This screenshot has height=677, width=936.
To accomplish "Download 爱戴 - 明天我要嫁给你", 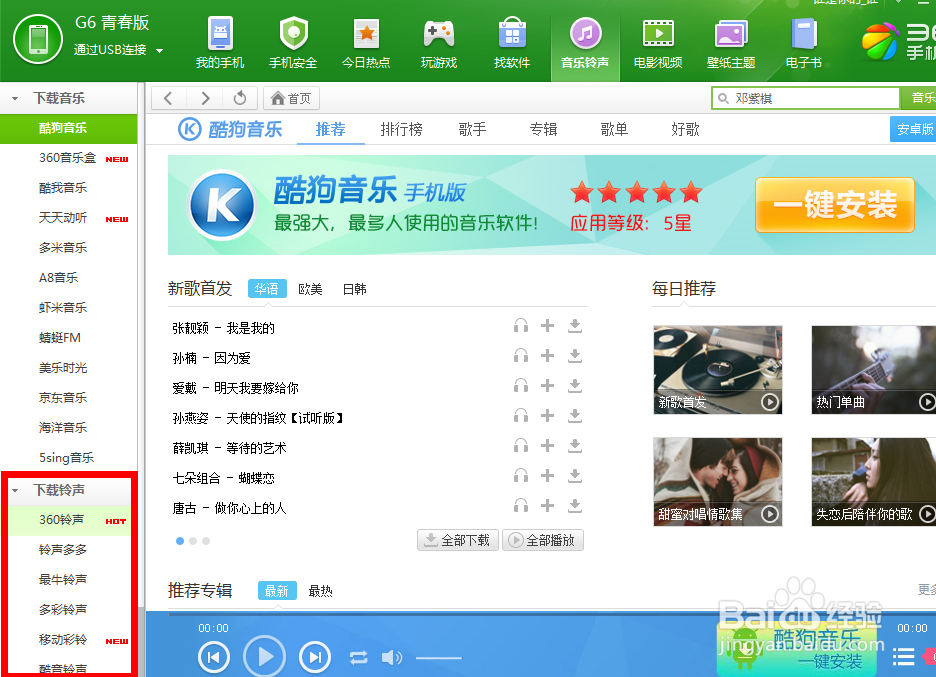I will point(575,386).
